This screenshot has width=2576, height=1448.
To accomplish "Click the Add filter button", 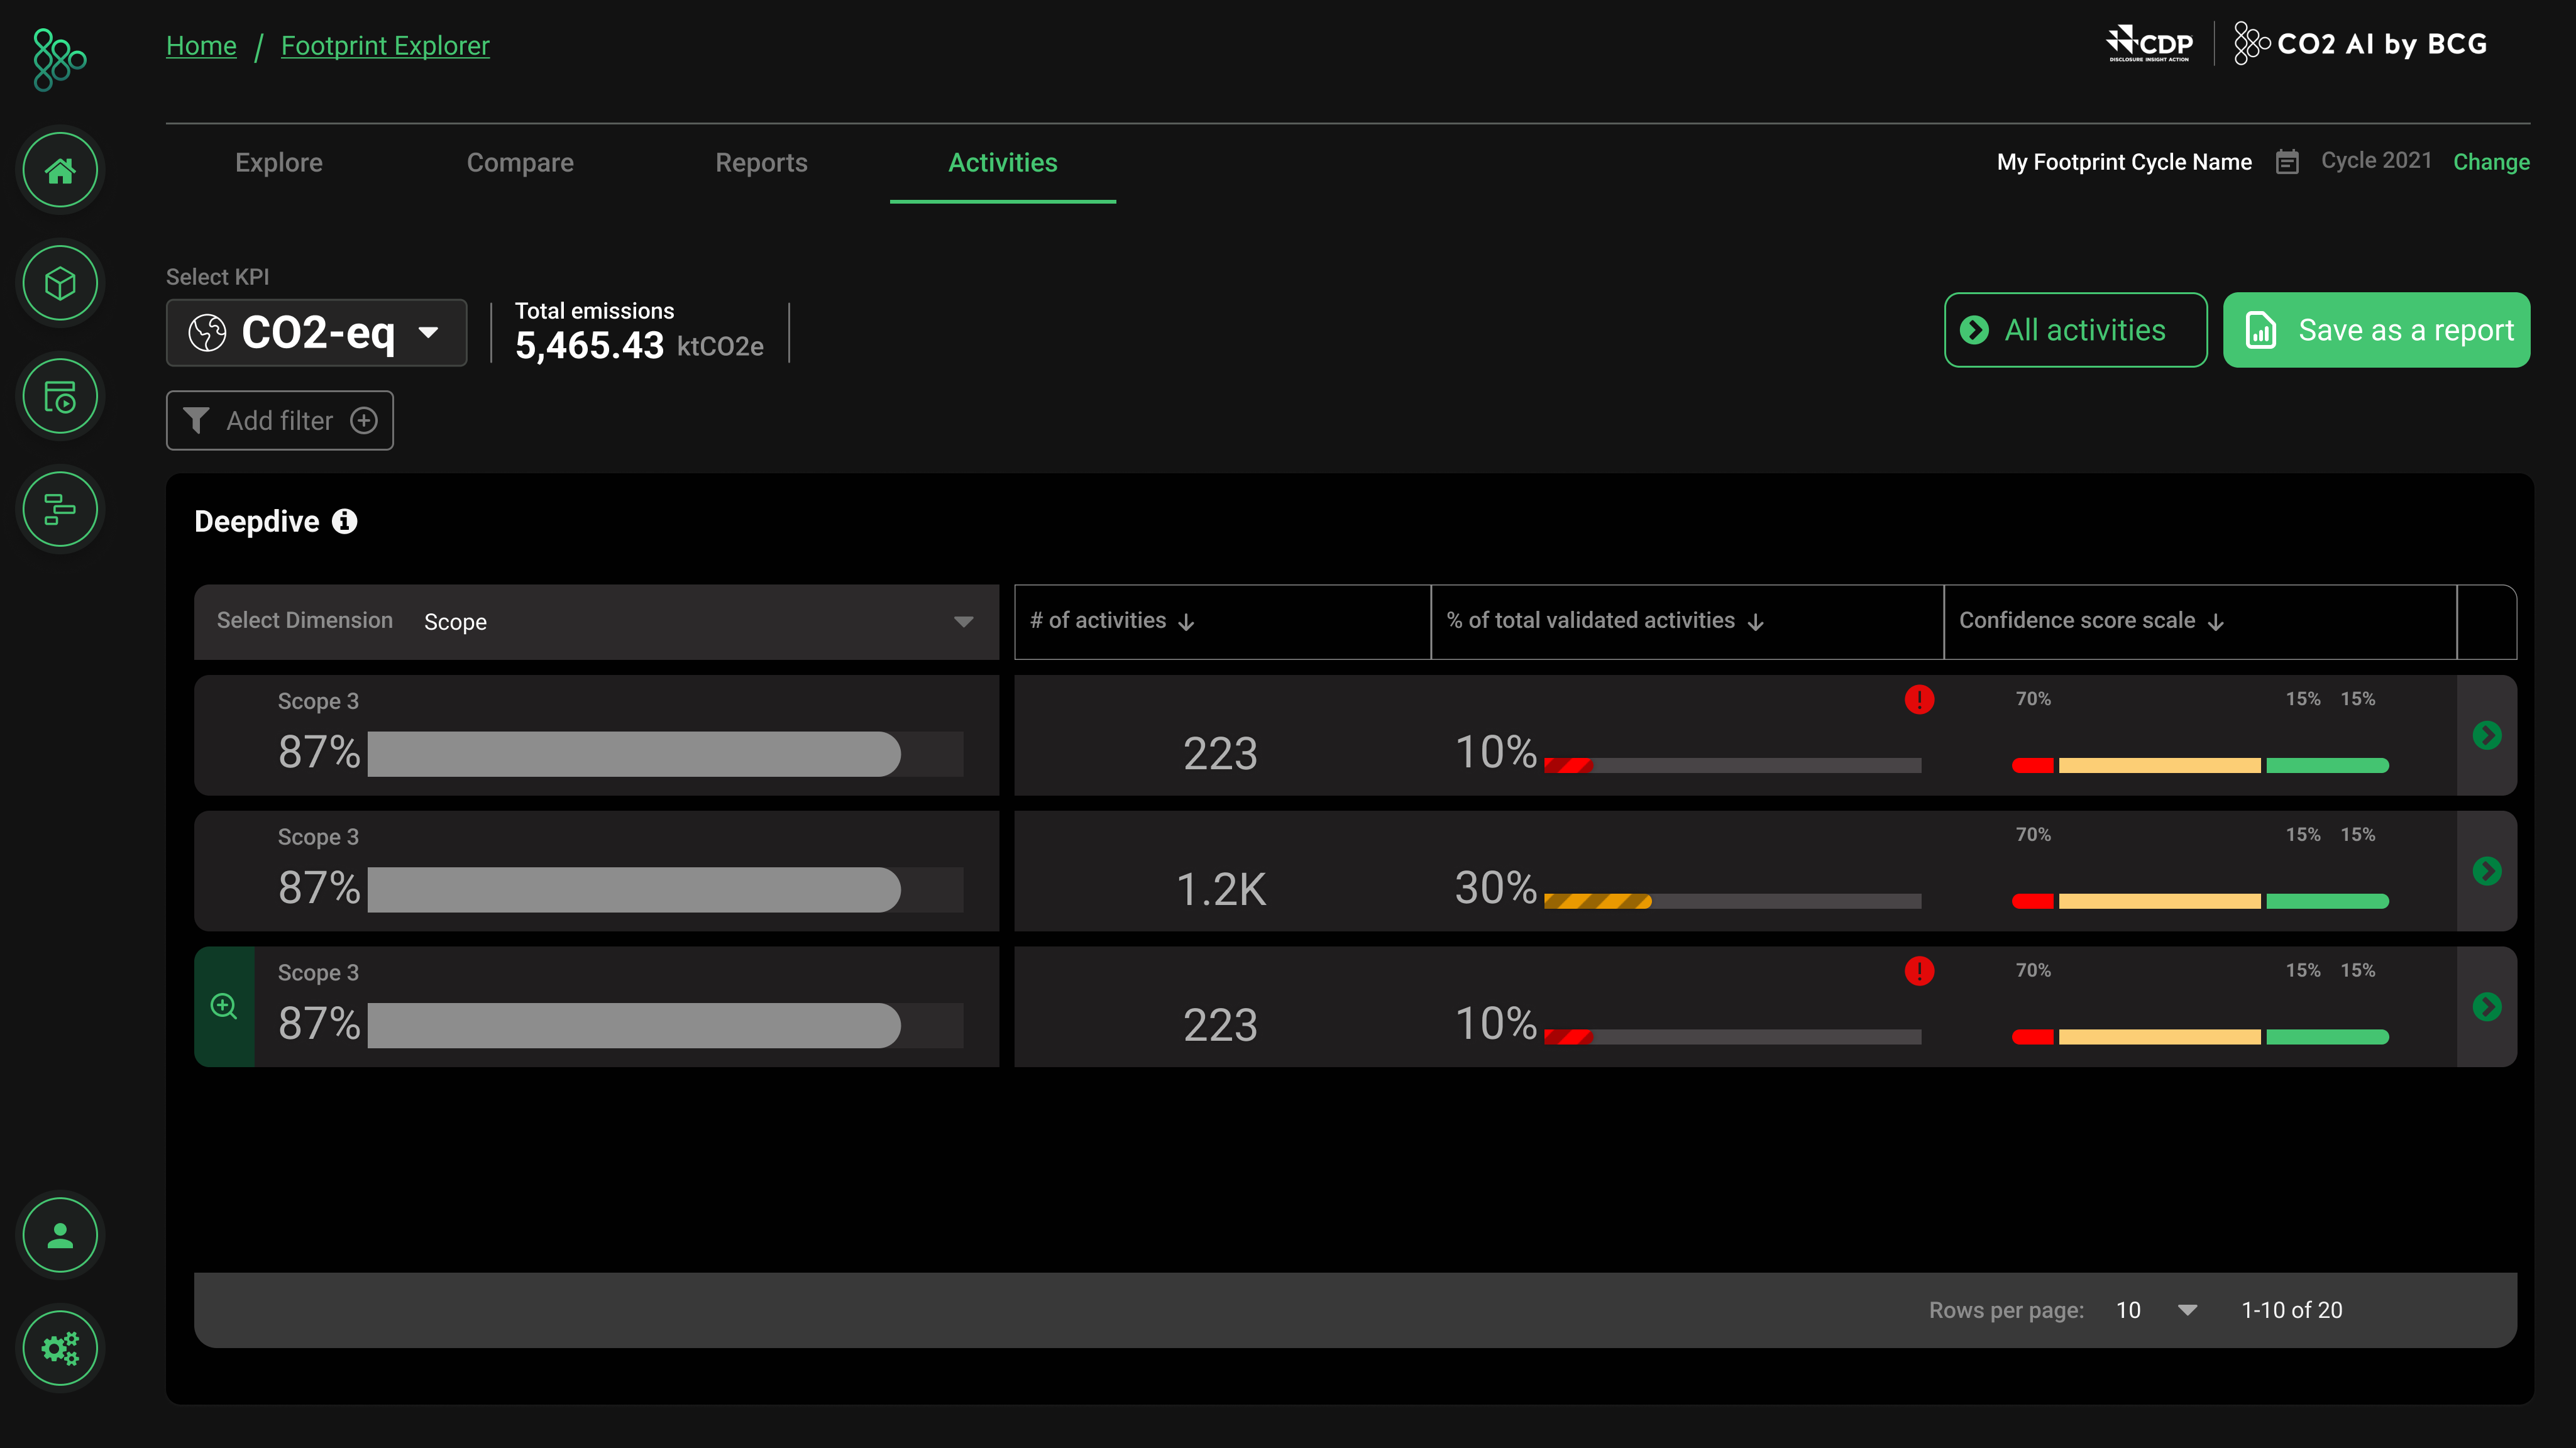I will tap(279, 420).
